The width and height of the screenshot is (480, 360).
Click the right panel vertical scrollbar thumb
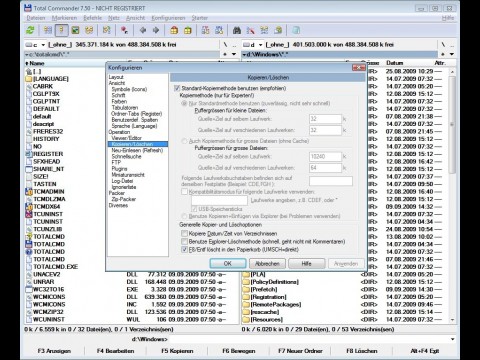coord(452,125)
